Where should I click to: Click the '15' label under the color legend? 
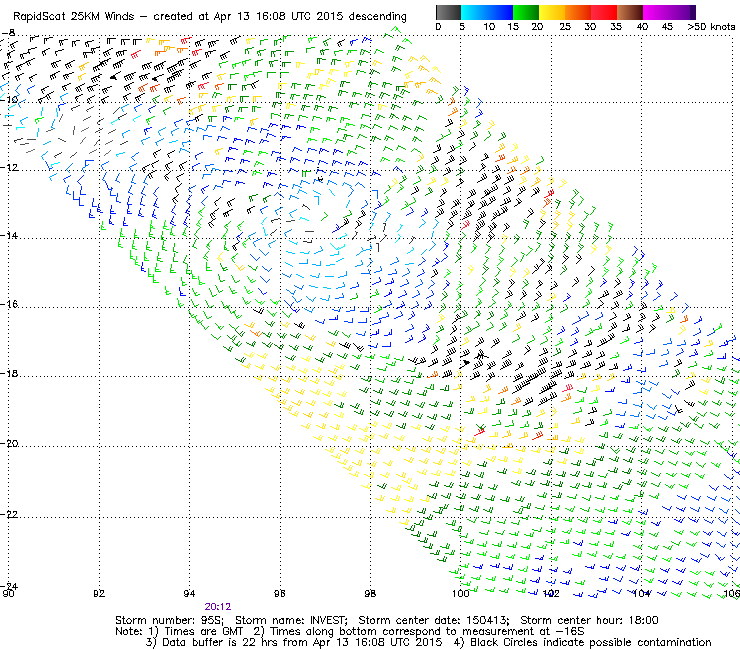(513, 27)
